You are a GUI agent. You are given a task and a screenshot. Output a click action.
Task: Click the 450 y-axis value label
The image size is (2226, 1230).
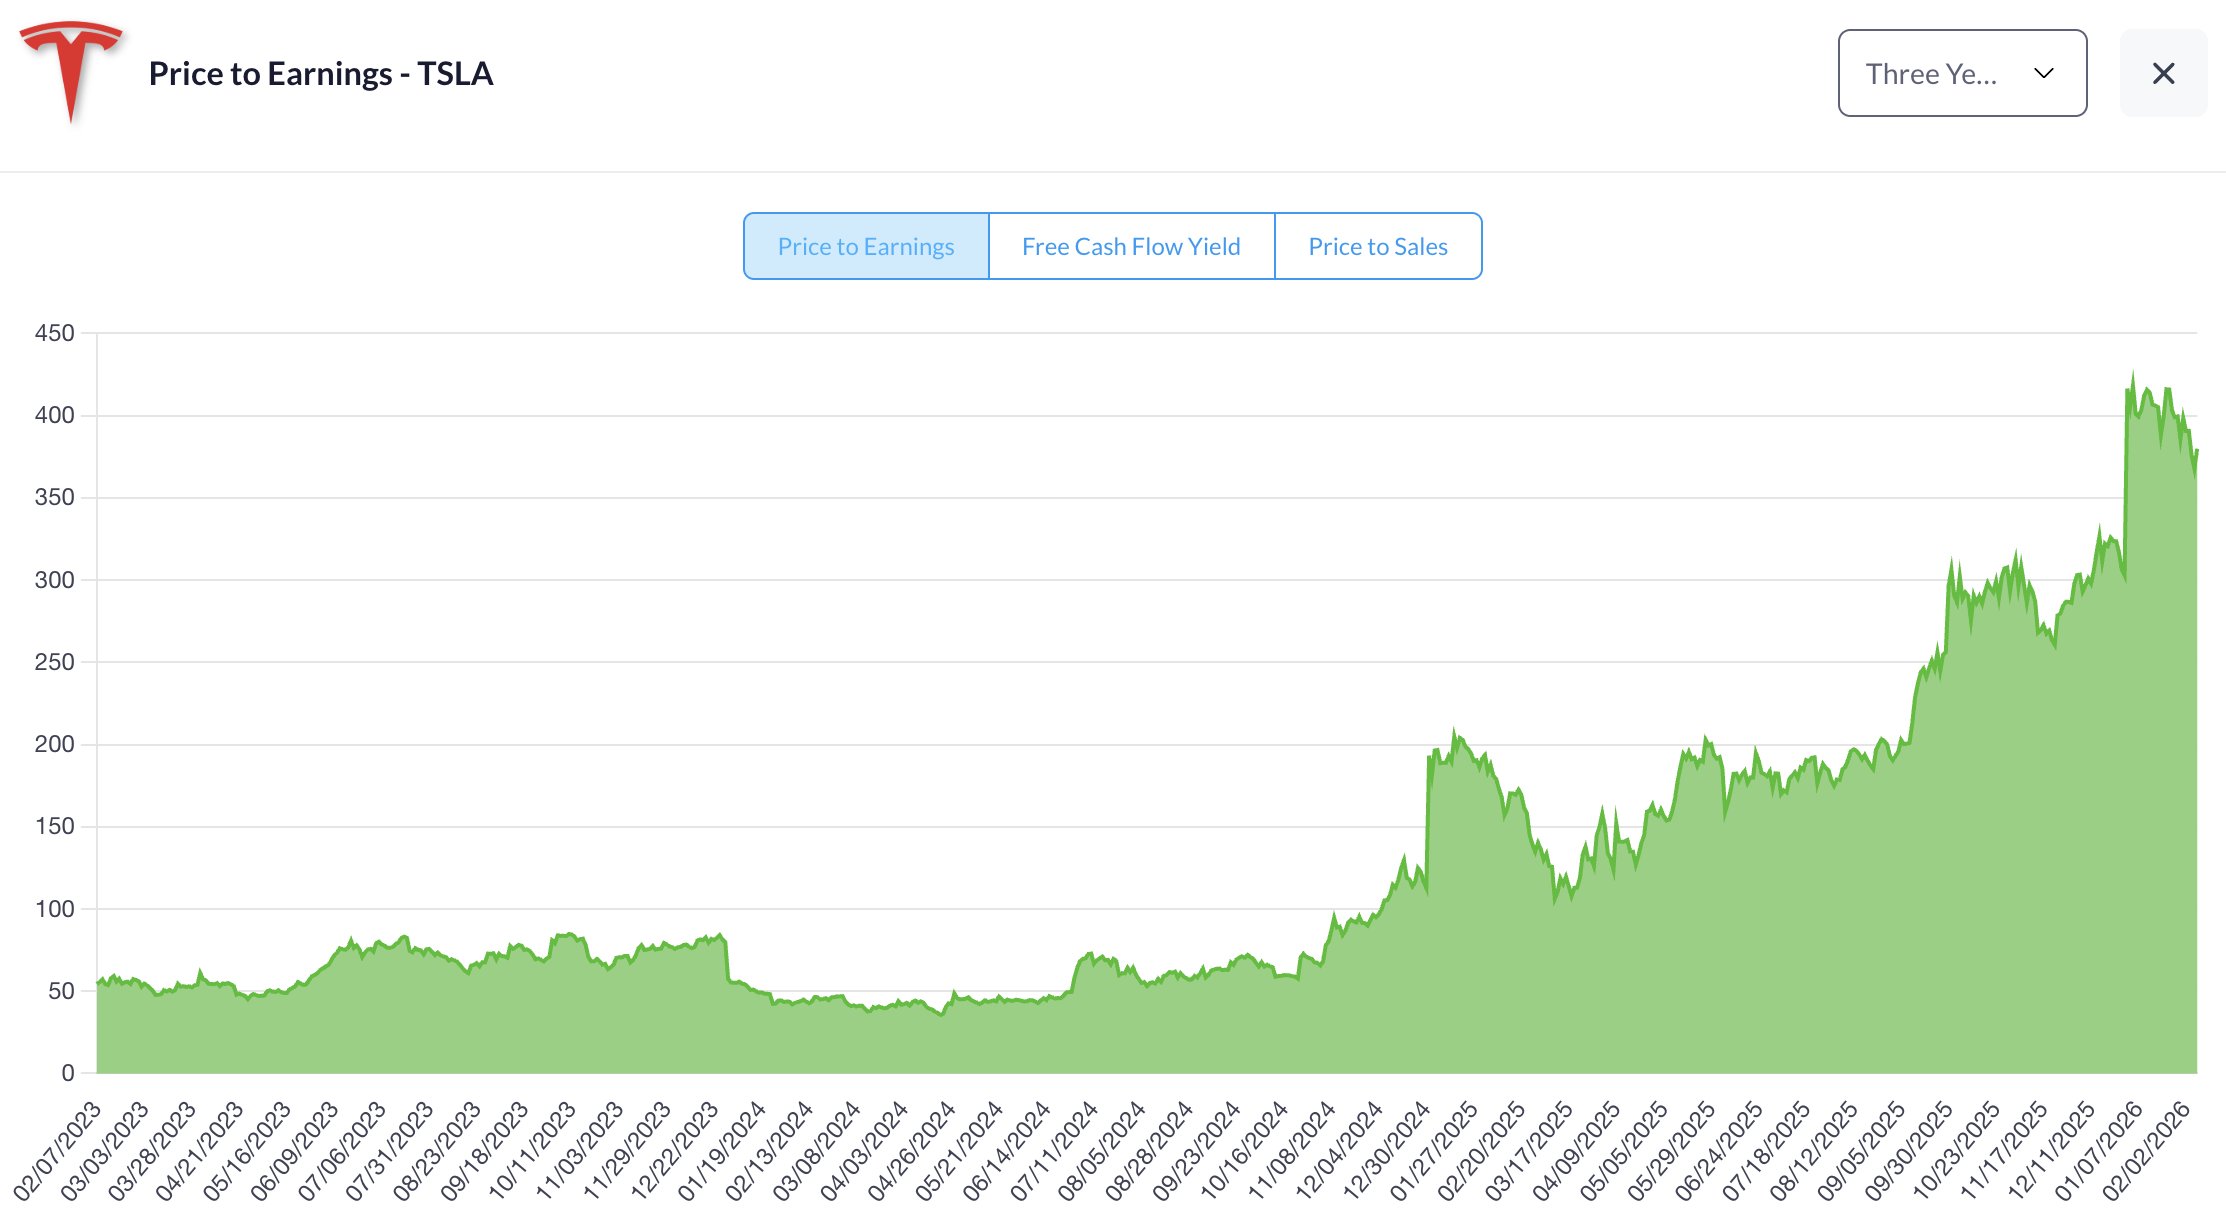coord(55,333)
